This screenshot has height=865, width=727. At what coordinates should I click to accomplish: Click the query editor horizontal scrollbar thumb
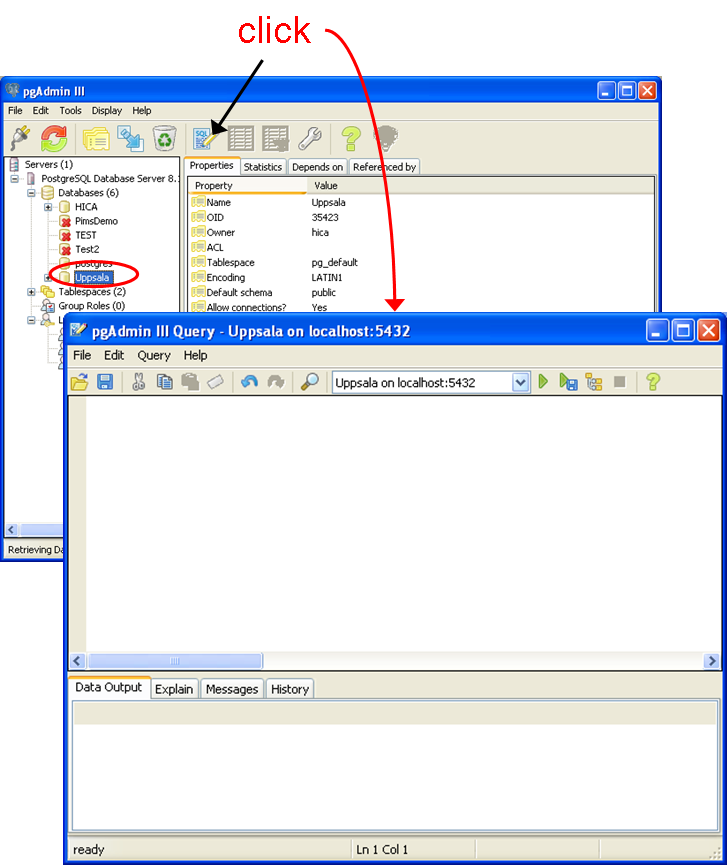175,661
